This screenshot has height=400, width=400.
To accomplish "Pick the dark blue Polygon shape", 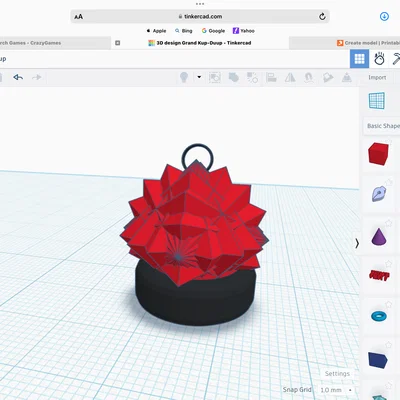I will pos(378,360).
